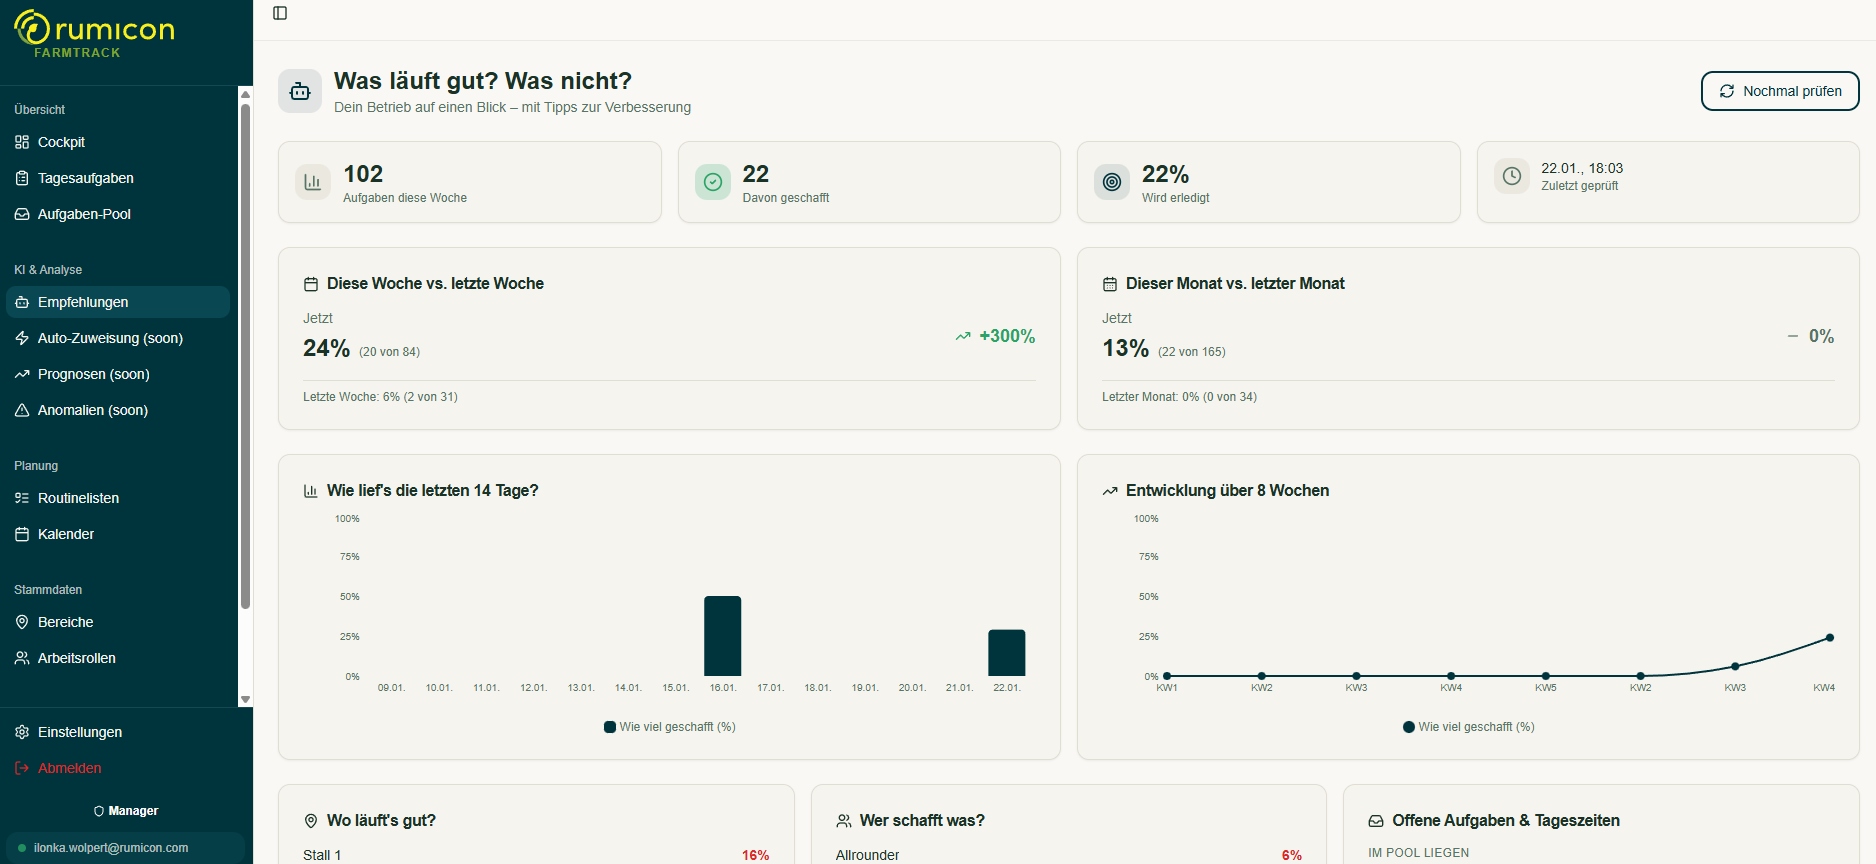
Task: Click the Abmelden logout link
Action: click(x=69, y=768)
